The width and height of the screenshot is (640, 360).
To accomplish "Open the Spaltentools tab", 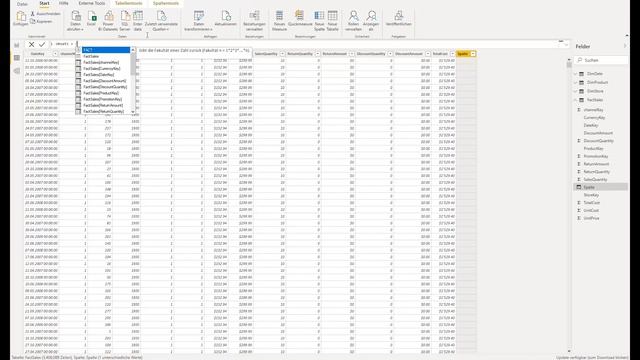I will [x=166, y=3].
